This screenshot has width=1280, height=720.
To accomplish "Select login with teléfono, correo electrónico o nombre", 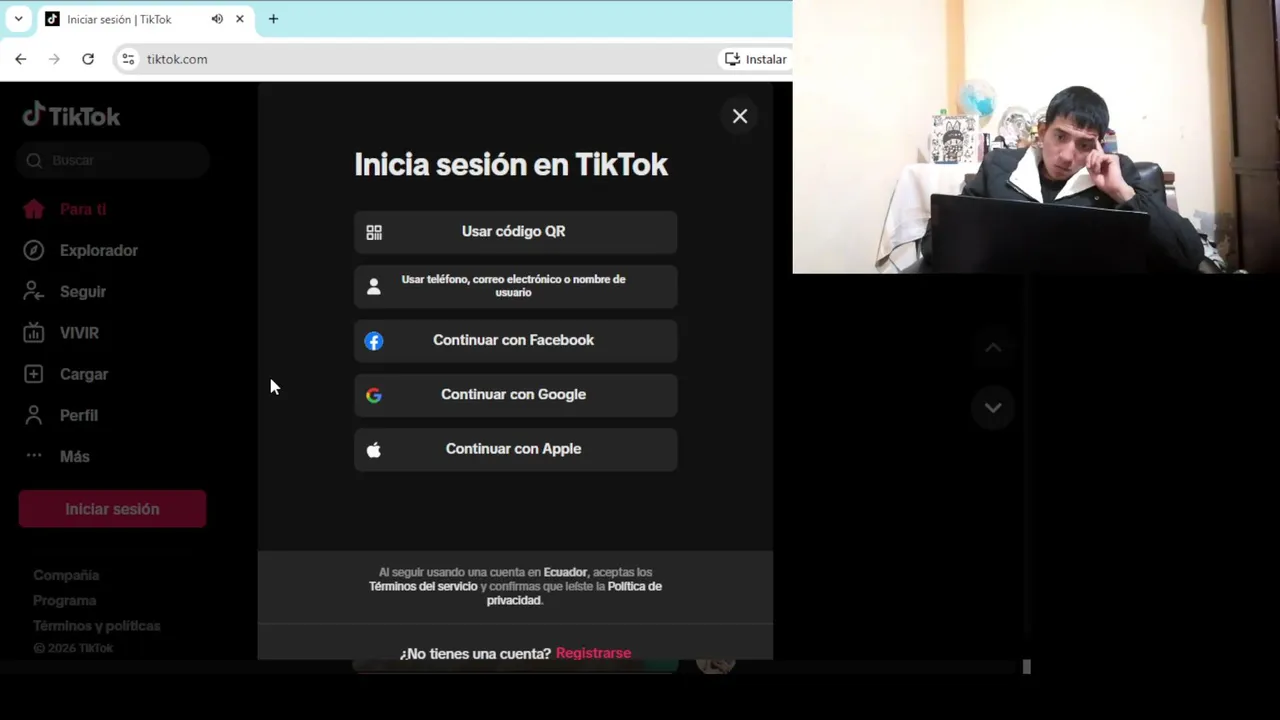I will tap(515, 286).
